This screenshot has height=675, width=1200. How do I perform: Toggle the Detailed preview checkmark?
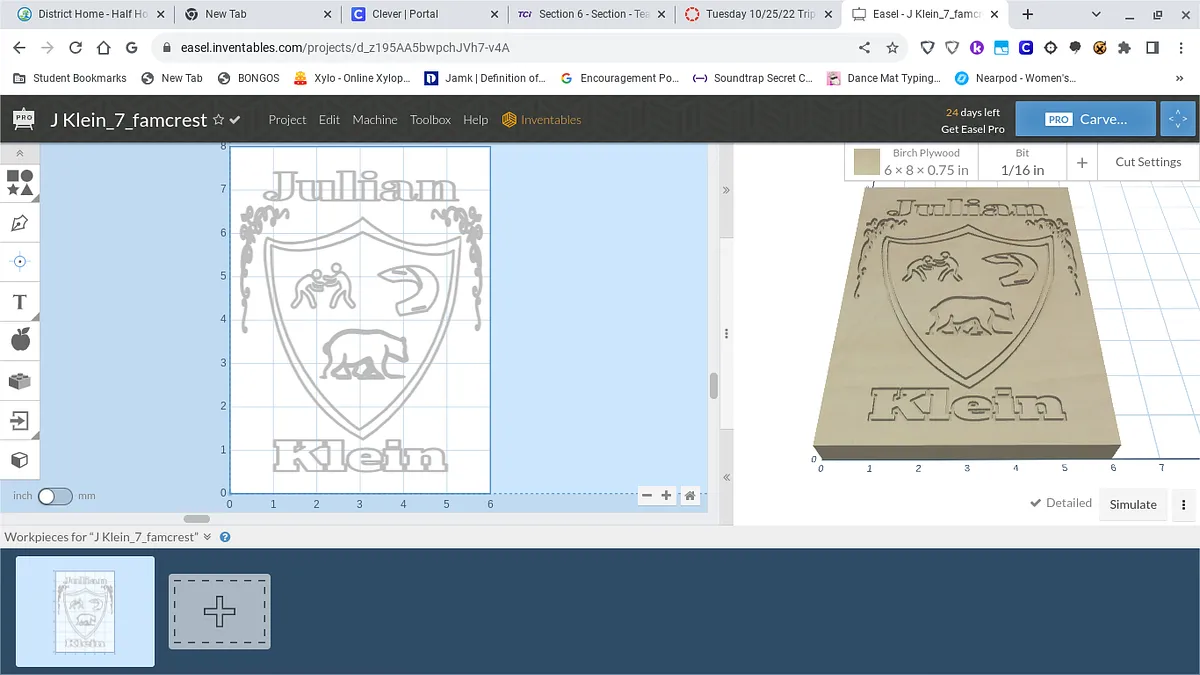[1061, 503]
